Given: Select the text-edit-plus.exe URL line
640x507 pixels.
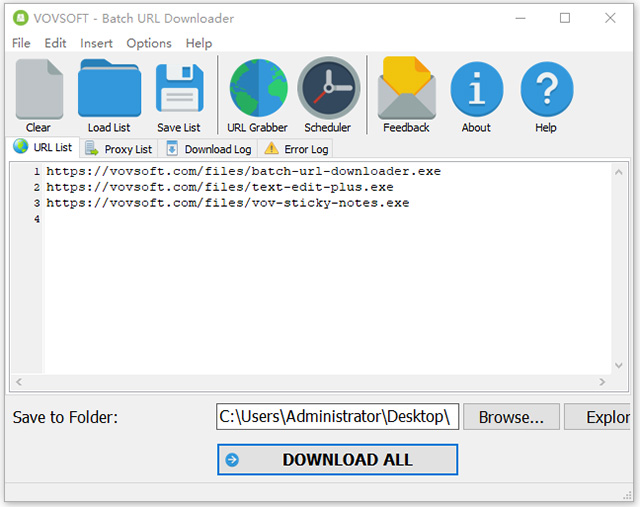Looking at the screenshot, I should 220,187.
